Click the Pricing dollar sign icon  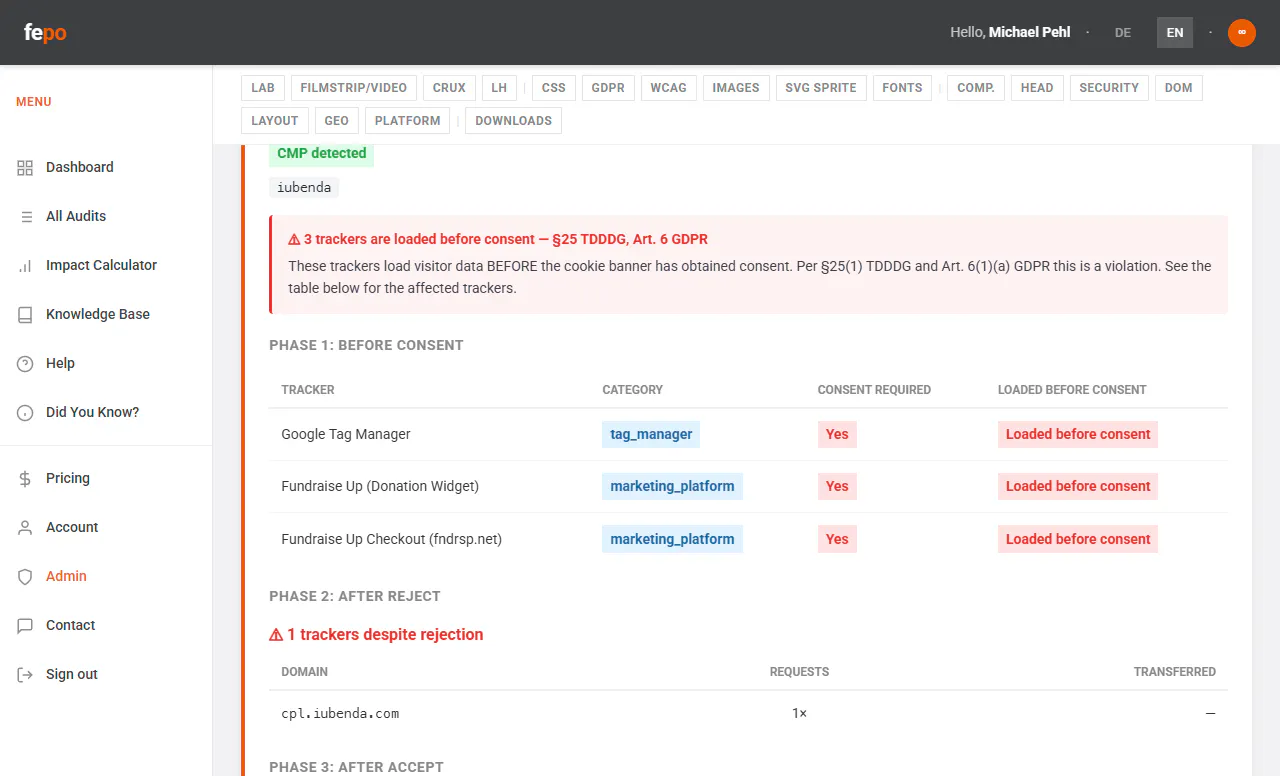[x=25, y=479]
